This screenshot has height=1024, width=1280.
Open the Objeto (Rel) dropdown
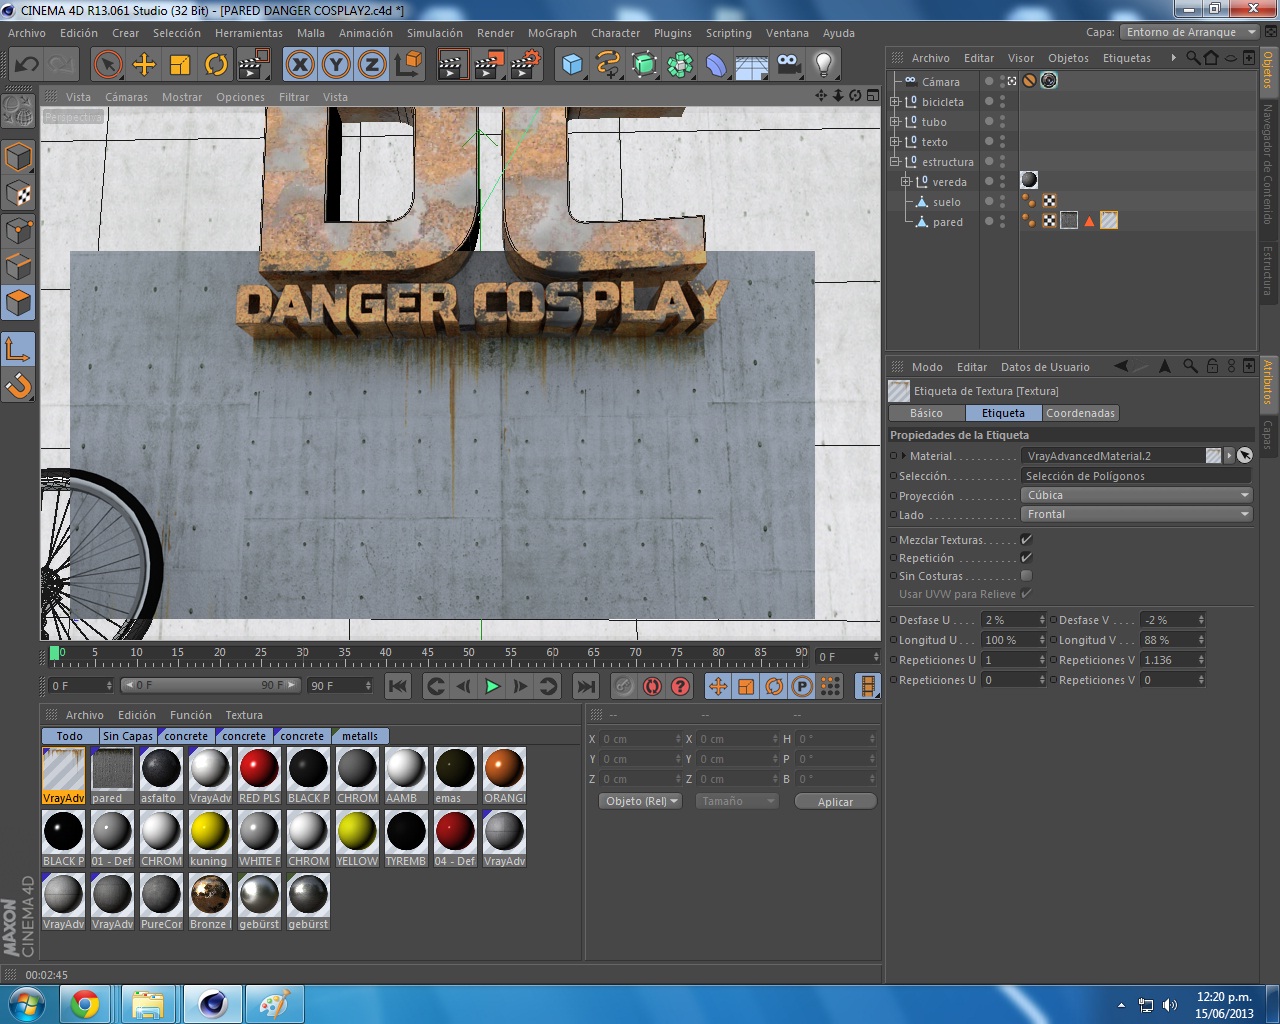click(641, 801)
